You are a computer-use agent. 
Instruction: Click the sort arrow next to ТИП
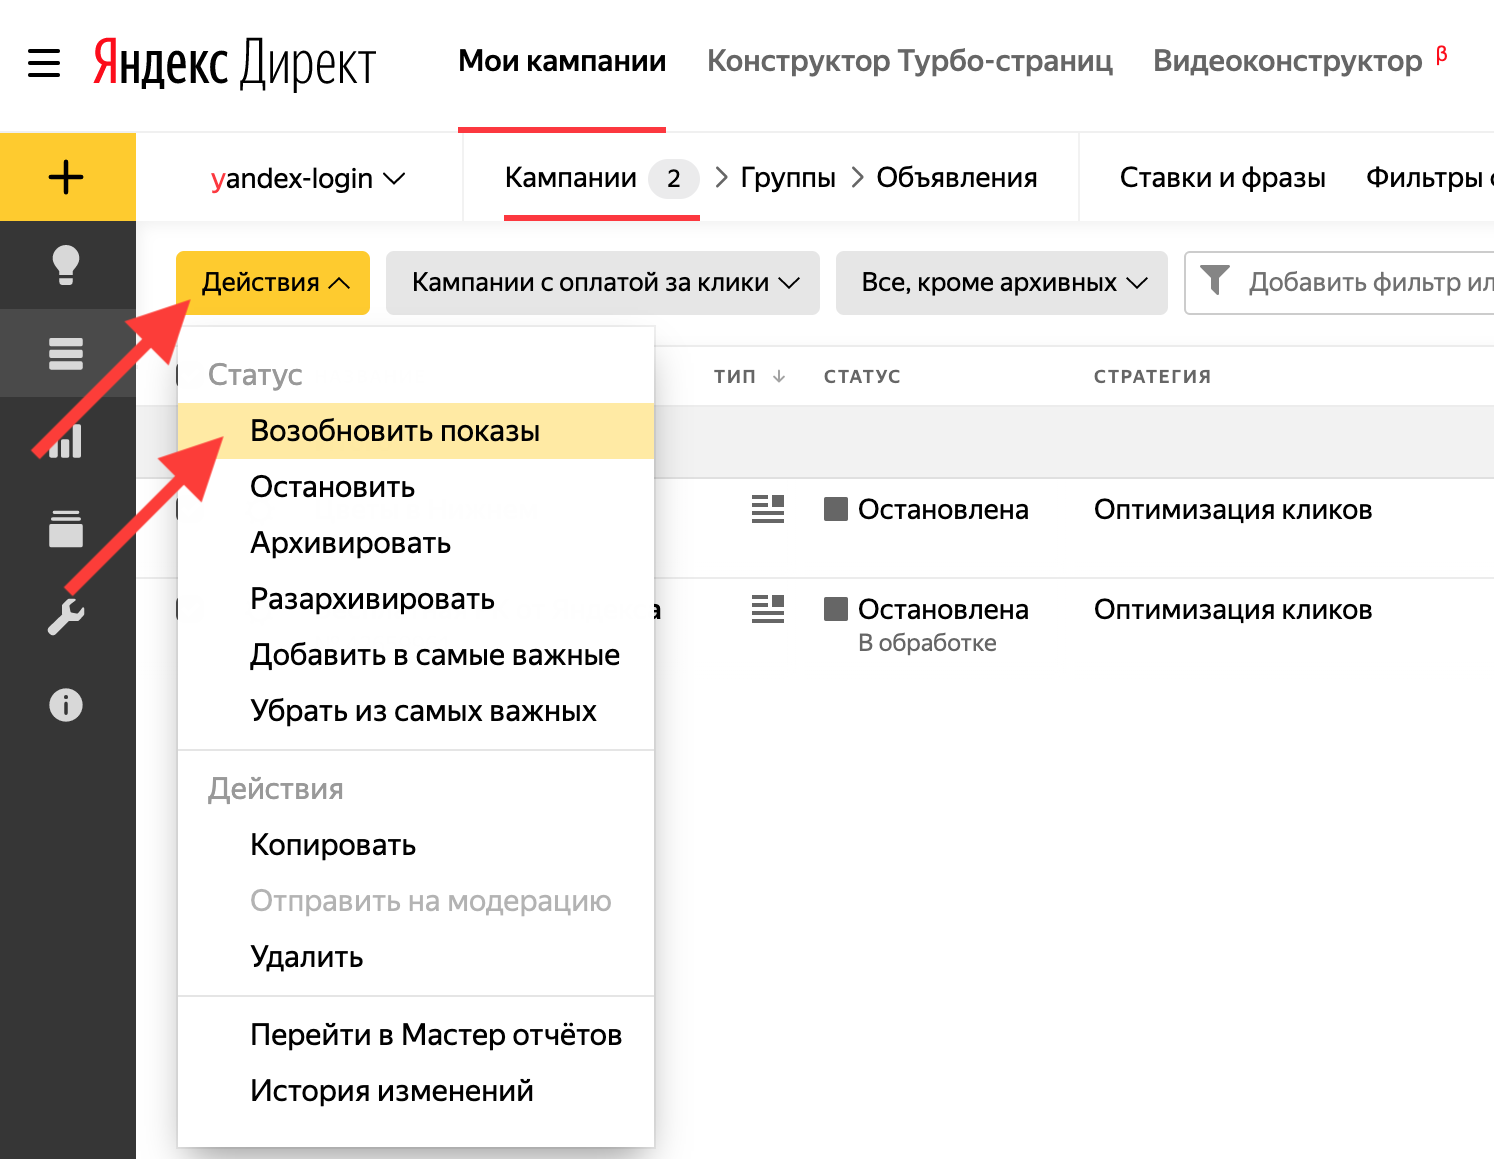click(779, 376)
